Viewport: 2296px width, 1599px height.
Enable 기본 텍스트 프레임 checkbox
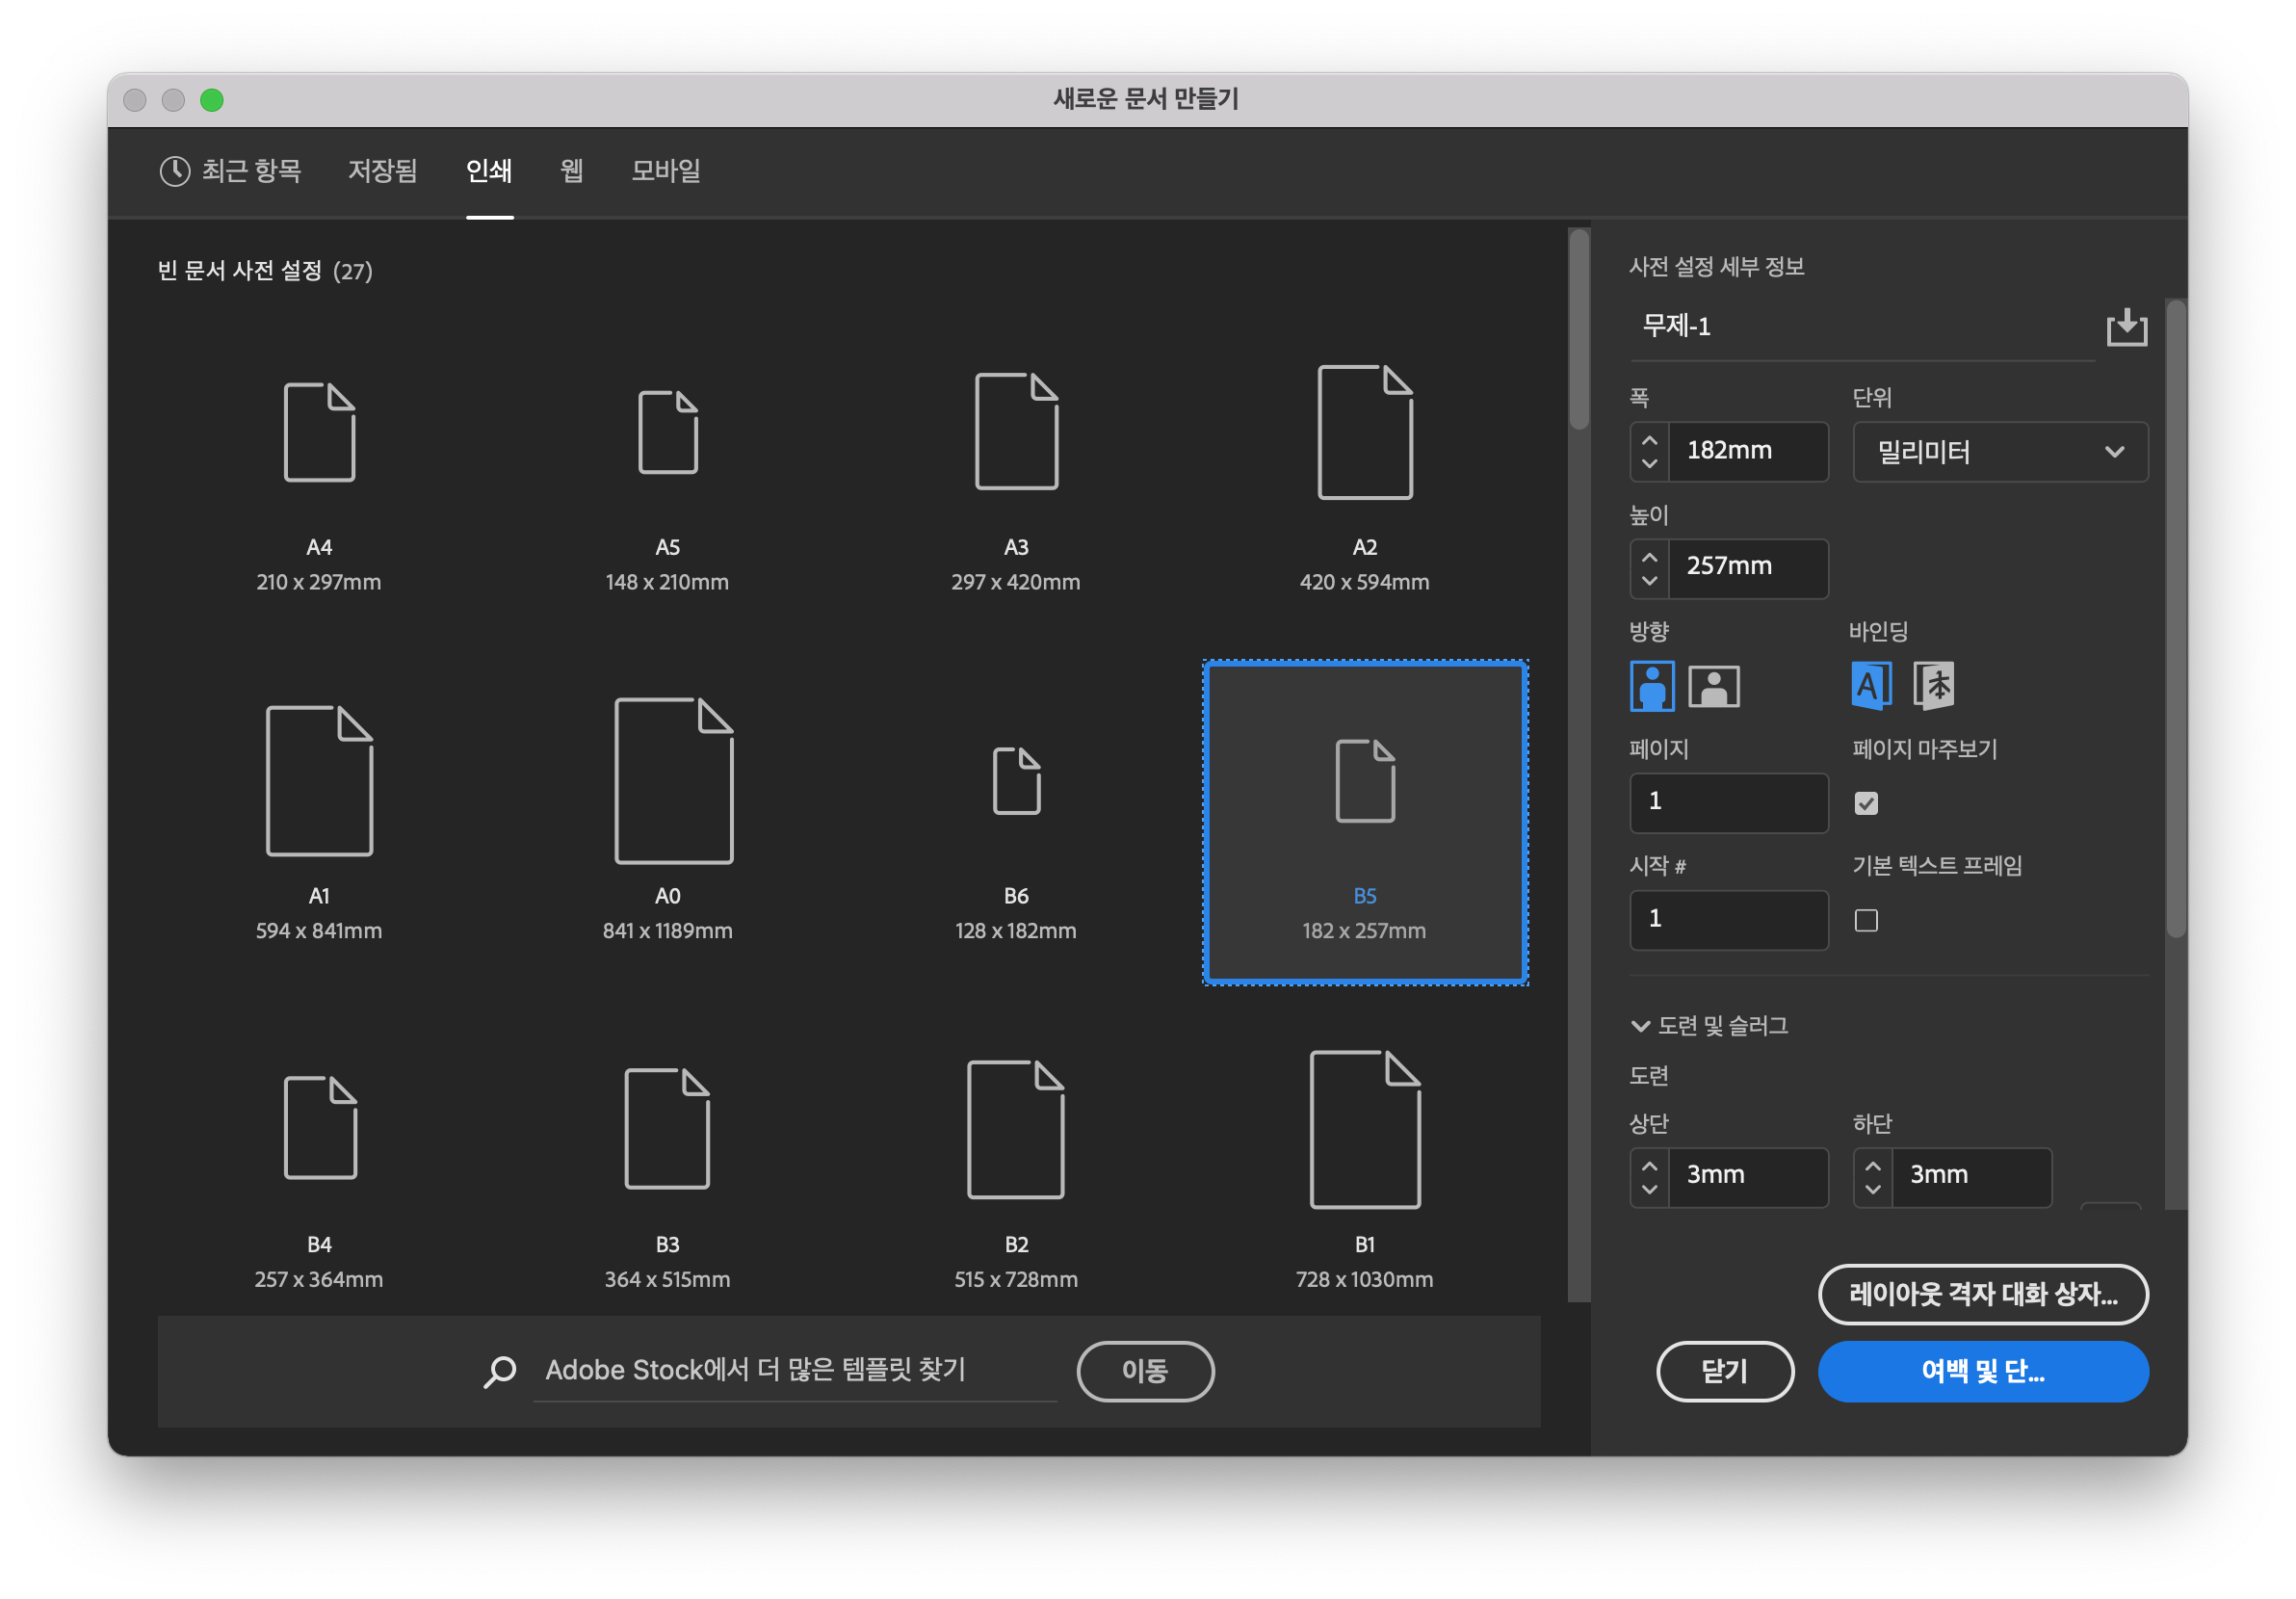pyautogui.click(x=1866, y=920)
